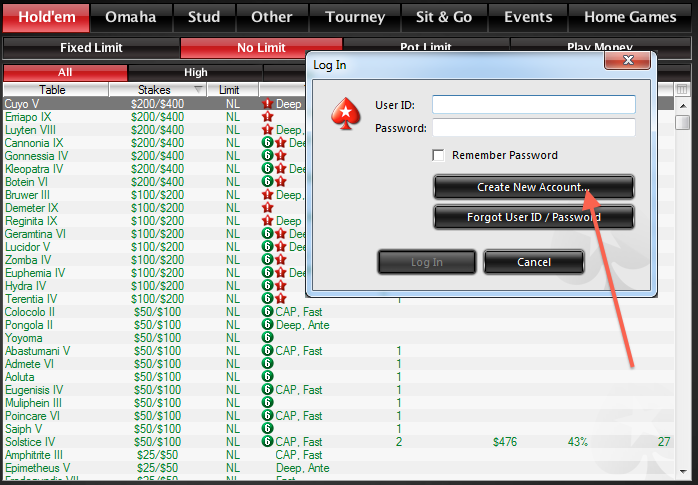698x485 pixels.
Task: Click the Create New Account button
Action: click(x=533, y=188)
